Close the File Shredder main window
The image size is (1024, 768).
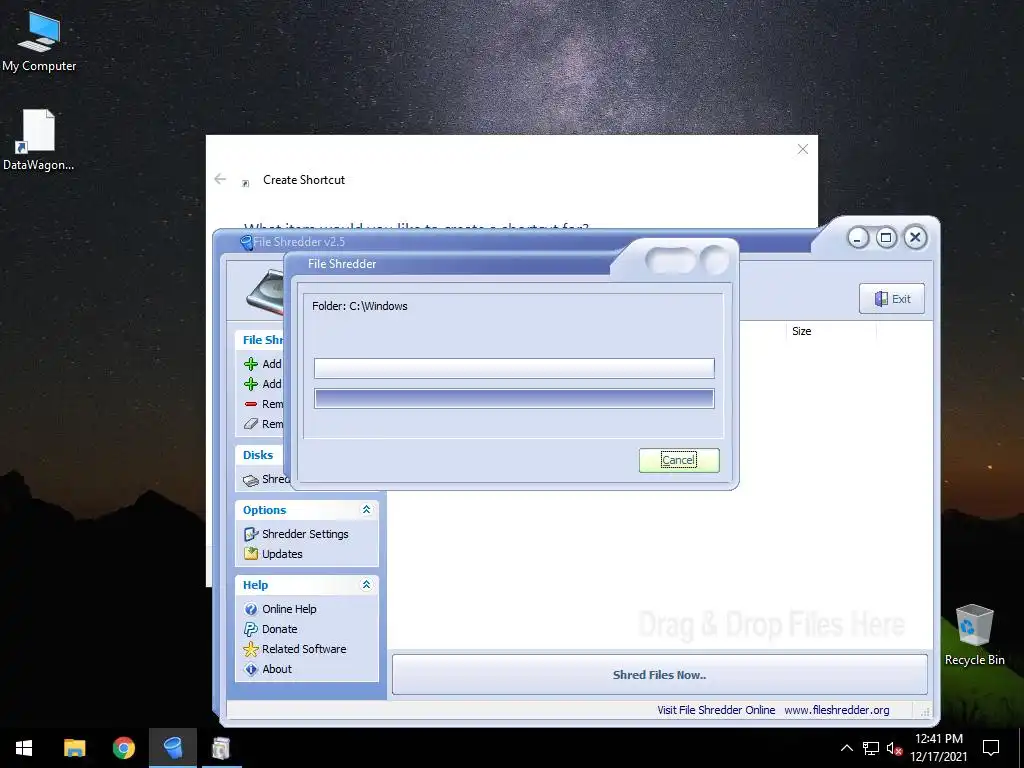[916, 238]
